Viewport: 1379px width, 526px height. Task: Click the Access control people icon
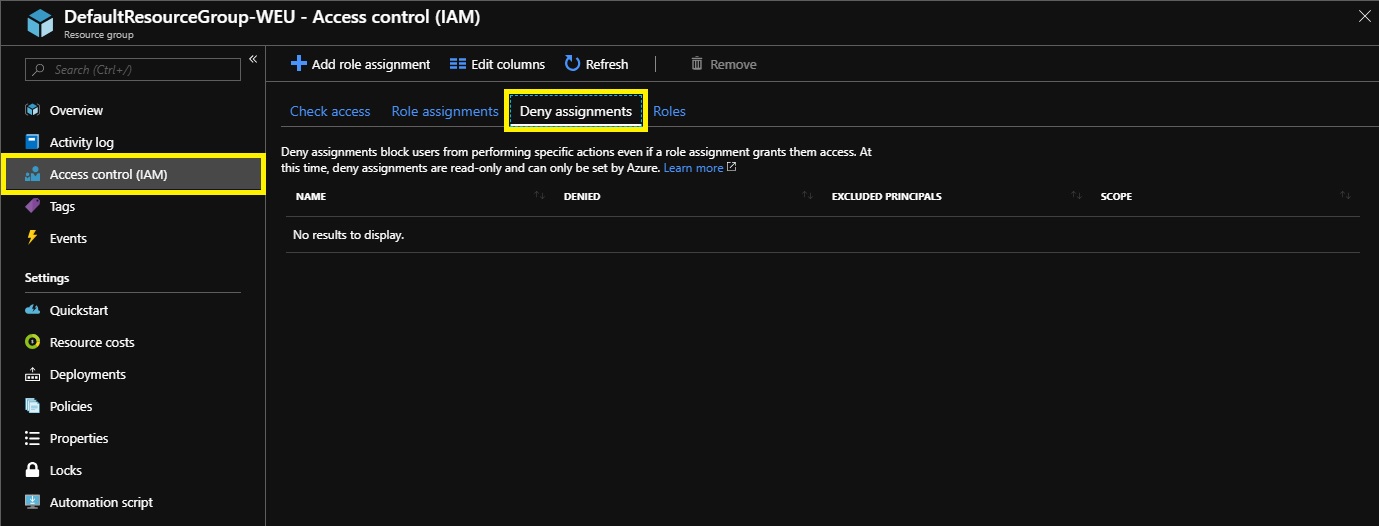pos(32,174)
